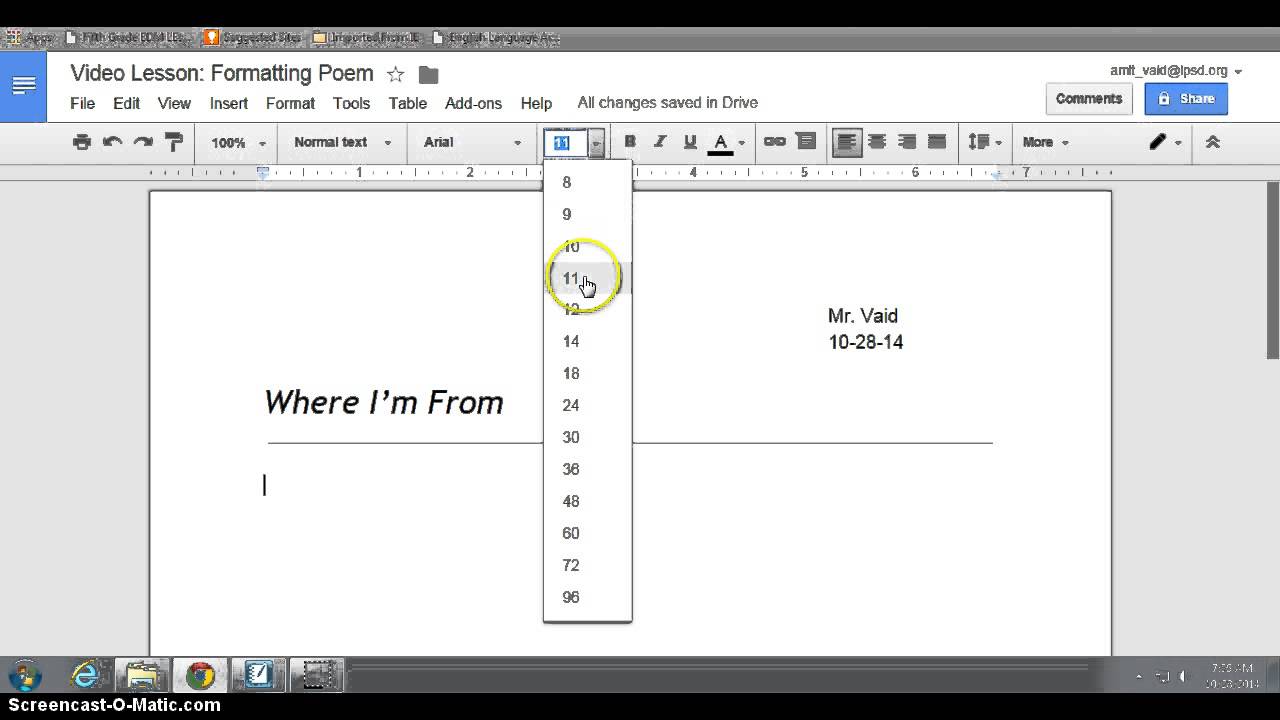The height and width of the screenshot is (720, 1280).
Task: Click the undo arrow icon
Action: (112, 142)
